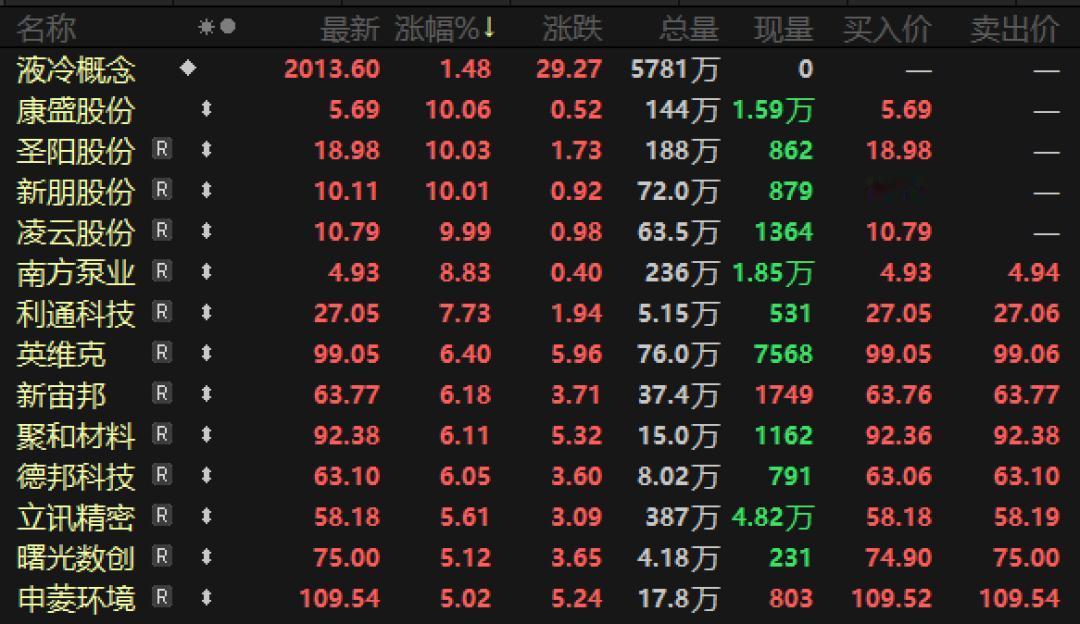Click ask price 58.19 for 立讯精密

[x=1026, y=517]
